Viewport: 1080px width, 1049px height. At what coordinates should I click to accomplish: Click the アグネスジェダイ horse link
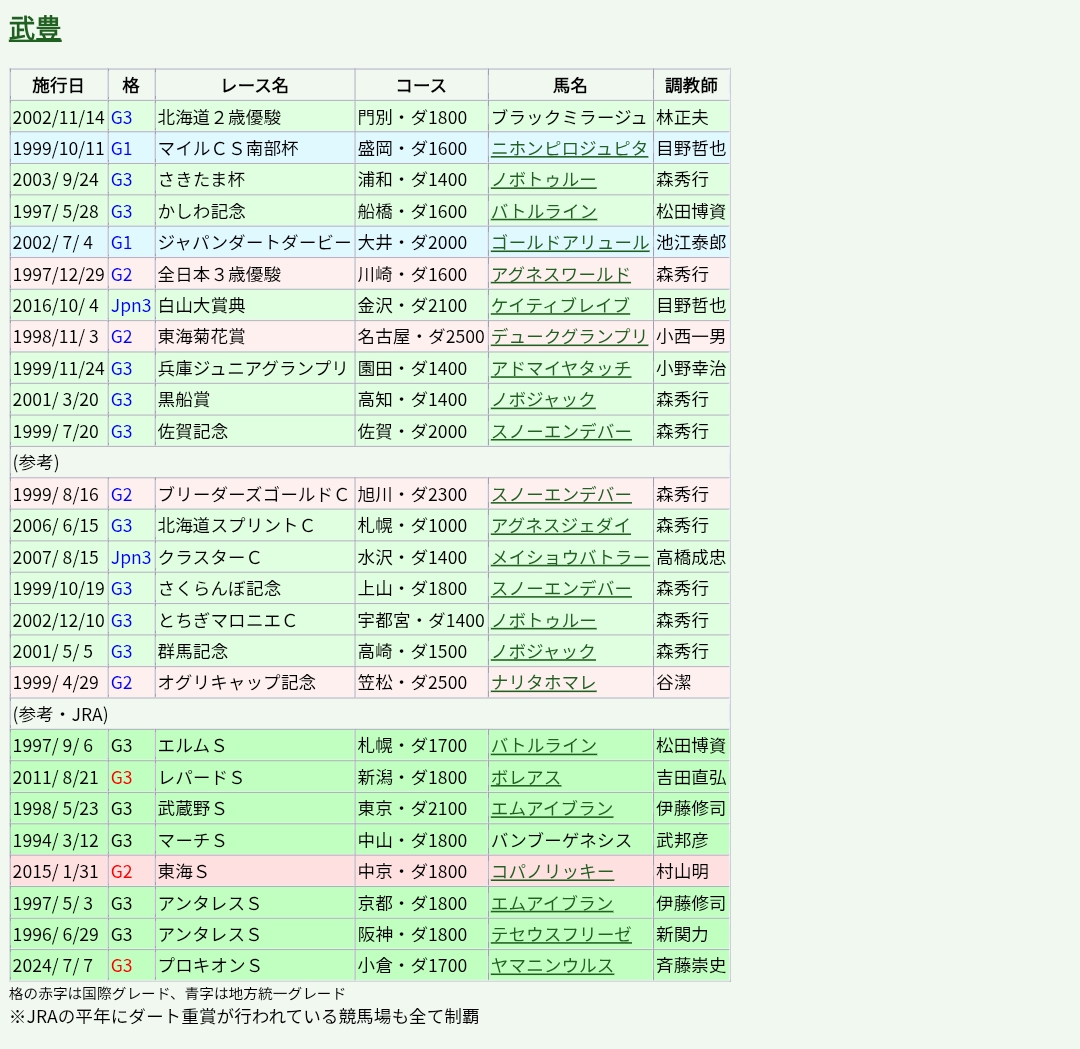[560, 526]
